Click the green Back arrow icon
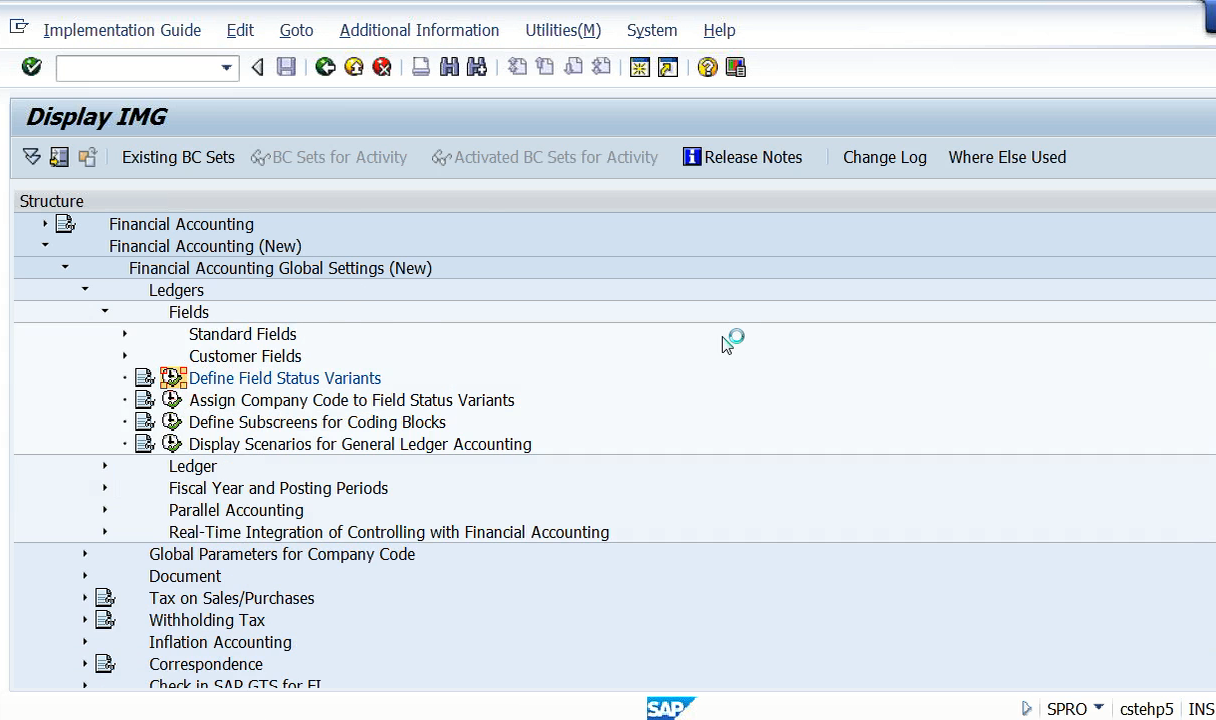Image resolution: width=1216 pixels, height=720 pixels. click(x=325, y=67)
